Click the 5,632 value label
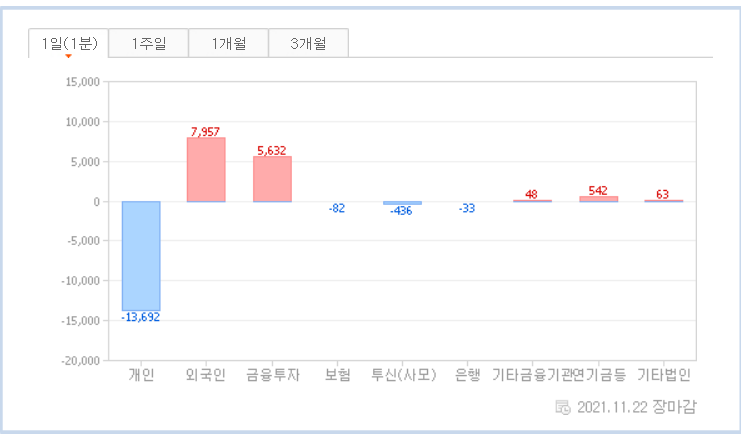The image size is (741, 439). click(272, 151)
